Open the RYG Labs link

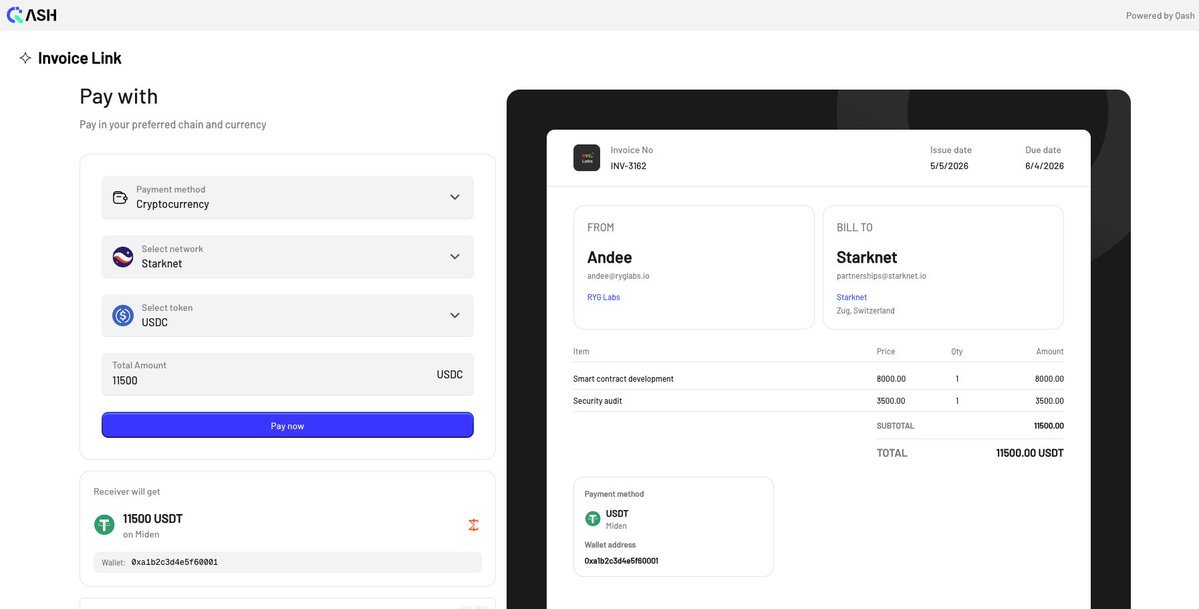pyautogui.click(x=603, y=297)
